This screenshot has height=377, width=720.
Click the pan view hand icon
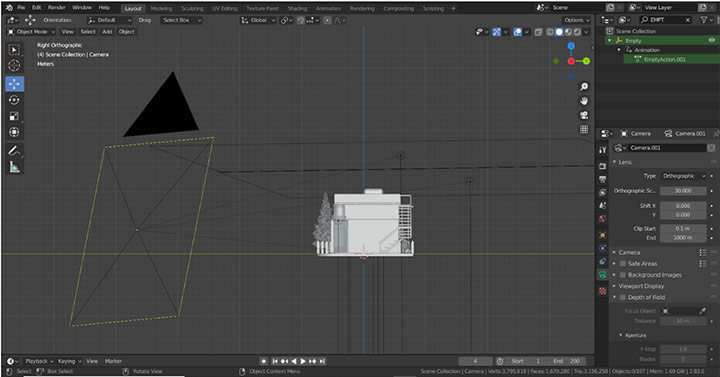pyautogui.click(x=584, y=101)
